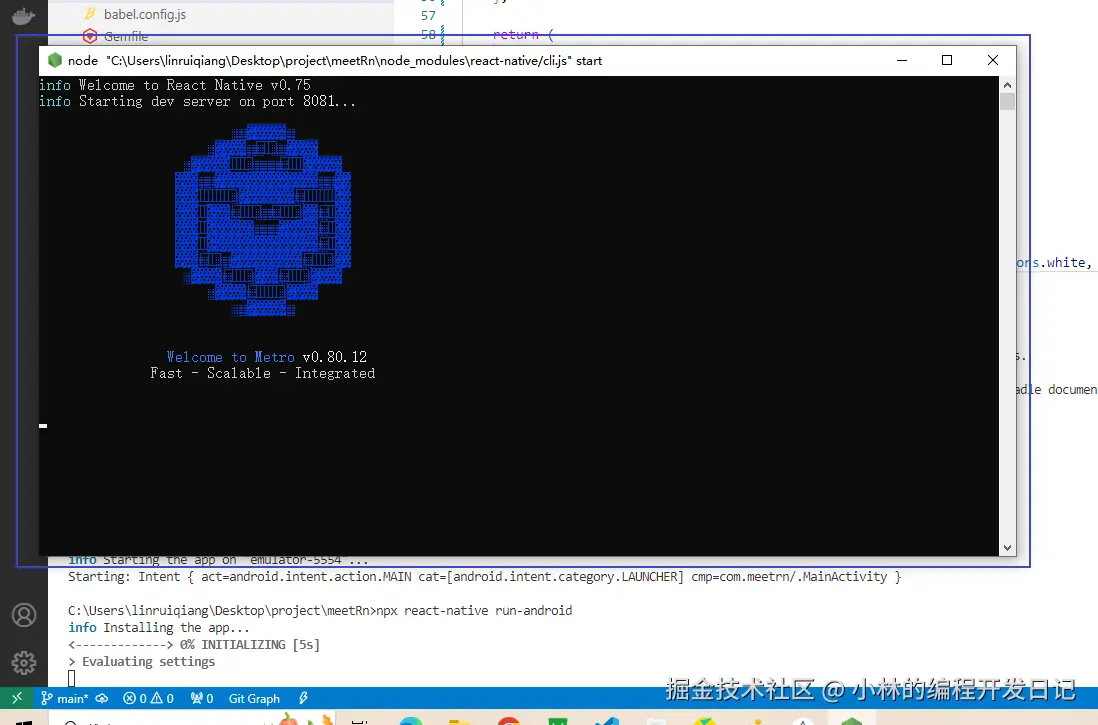Show forwarded ports indicator in the status bar
Screen dimensions: 1098x725
click(x=202, y=698)
